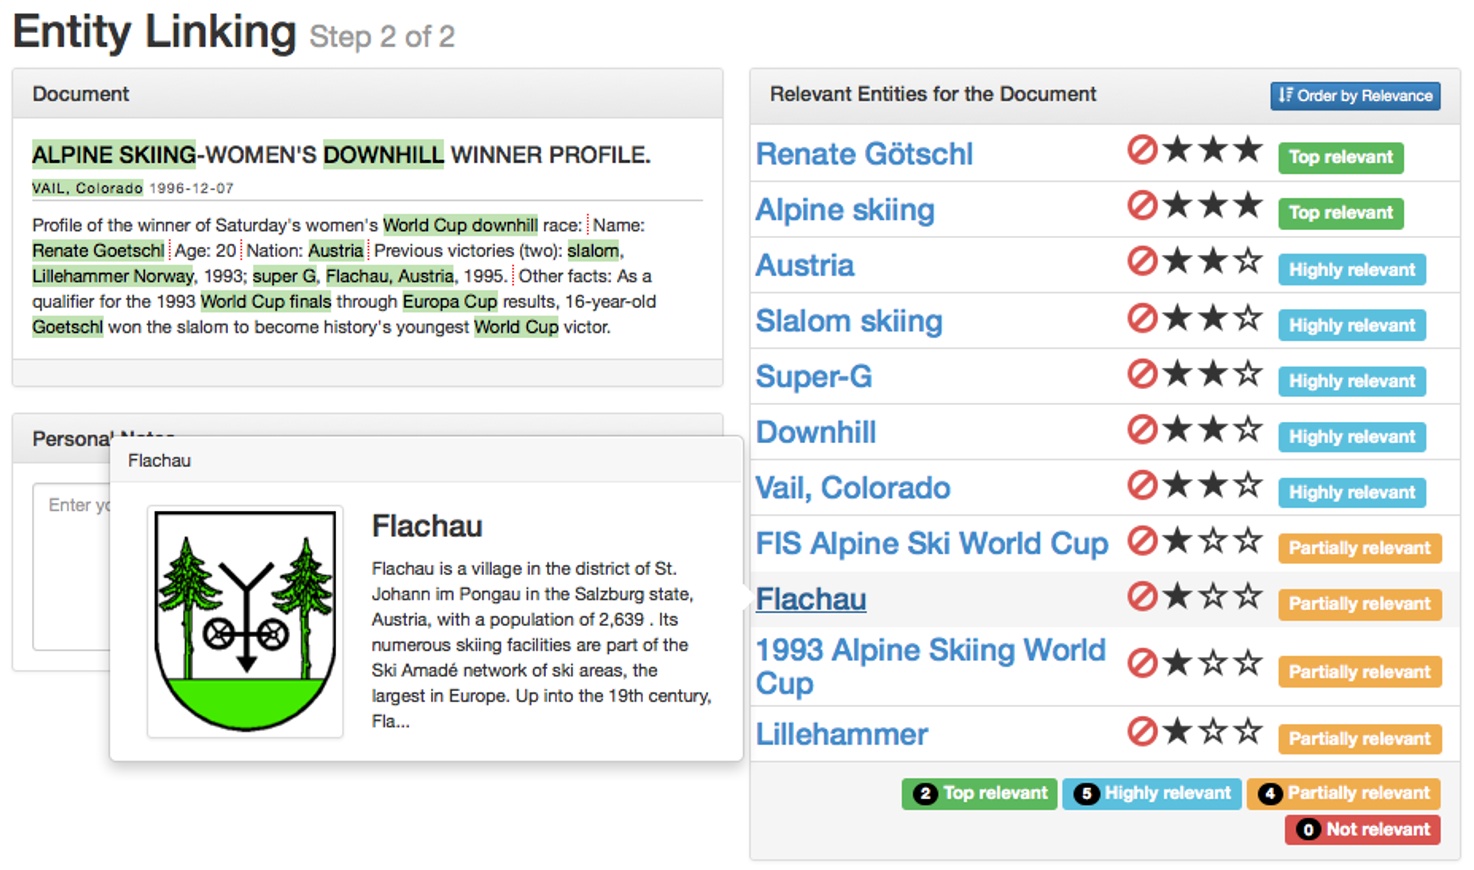This screenshot has width=1474, height=870.
Task: Open the Renate Götschl entity page
Action: (864, 153)
